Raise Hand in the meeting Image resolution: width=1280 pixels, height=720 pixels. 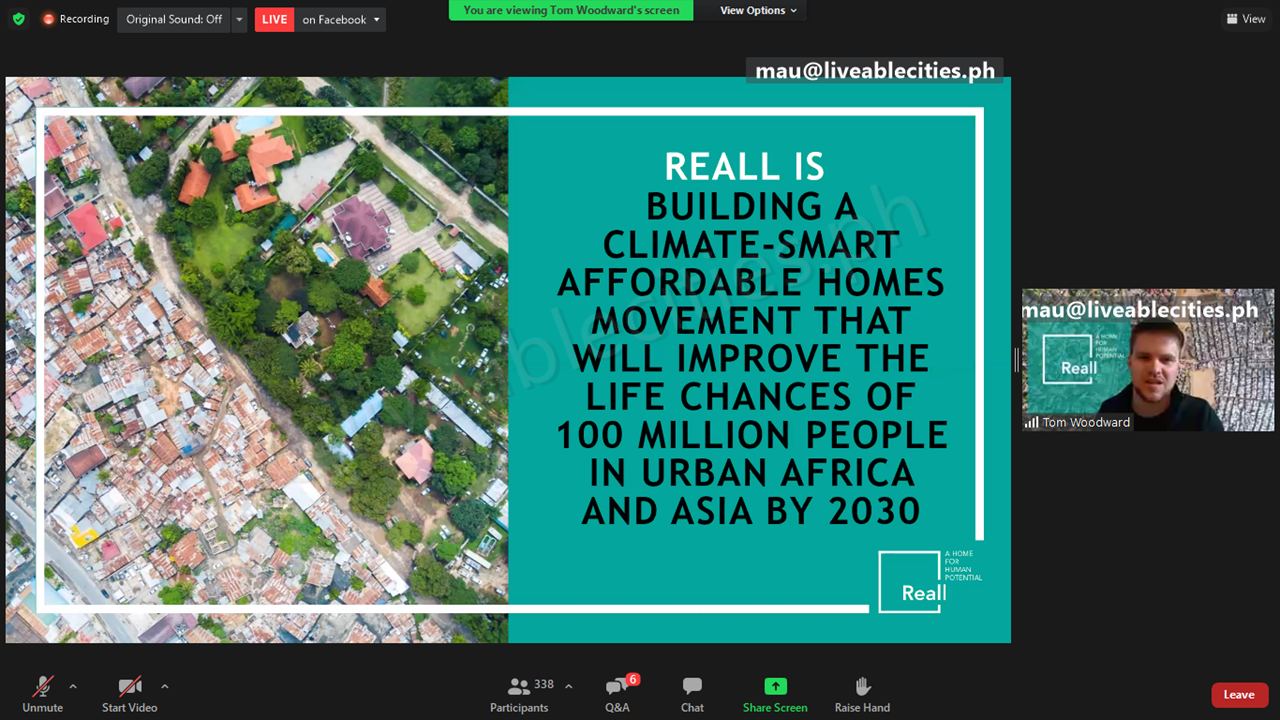(x=862, y=694)
